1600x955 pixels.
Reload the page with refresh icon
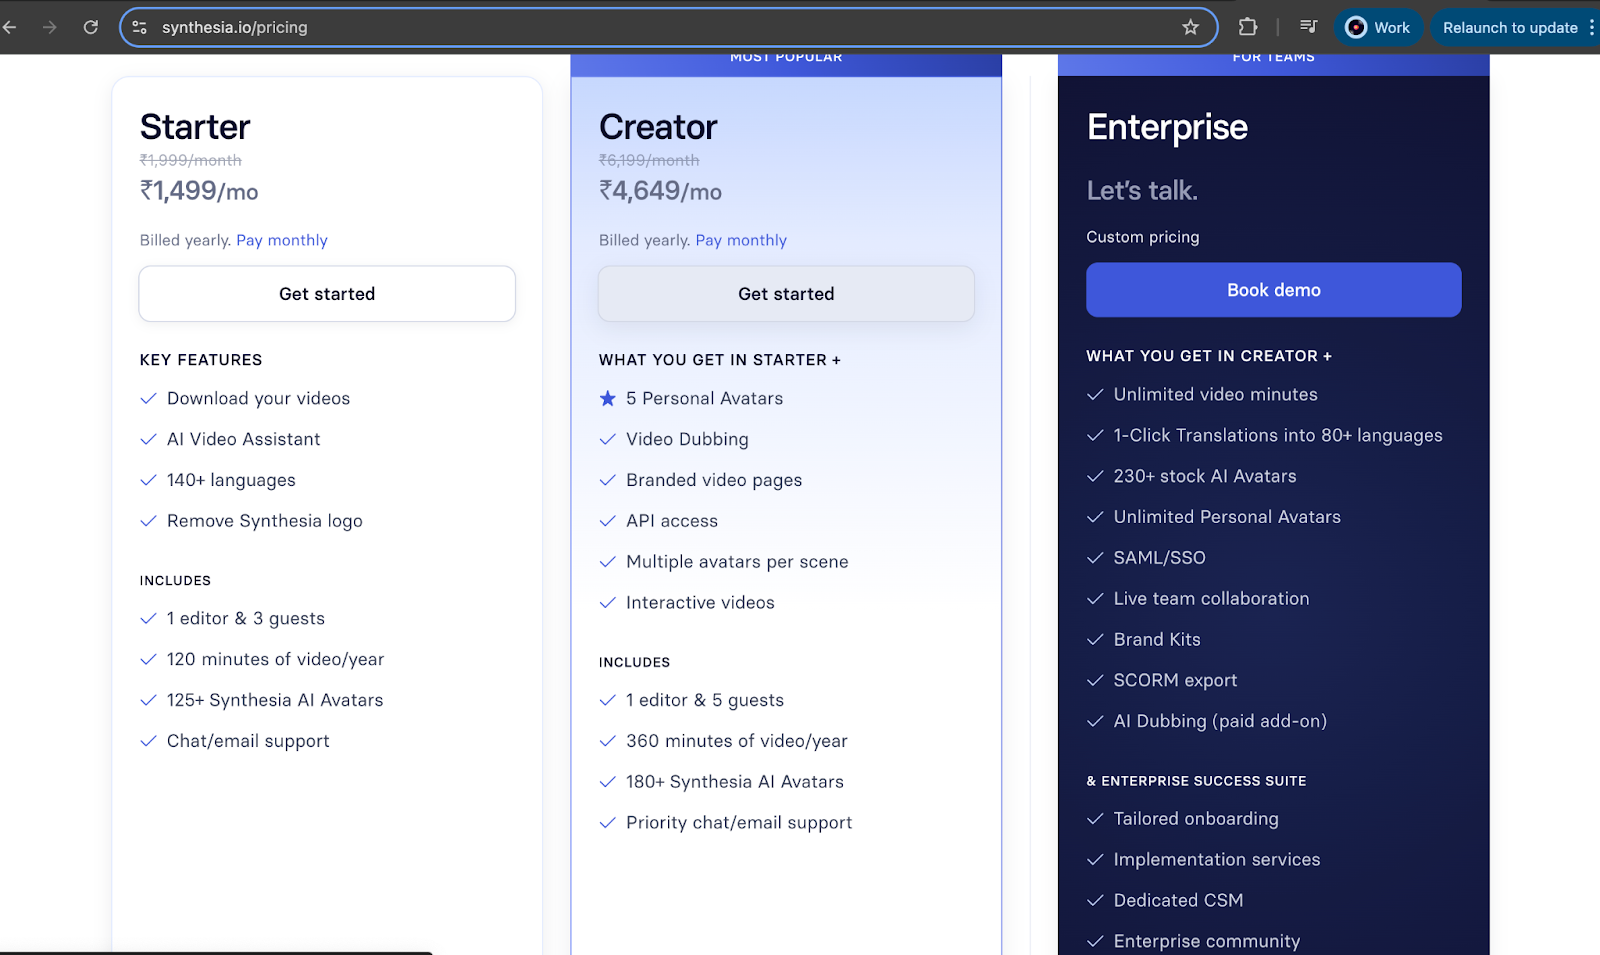click(91, 27)
